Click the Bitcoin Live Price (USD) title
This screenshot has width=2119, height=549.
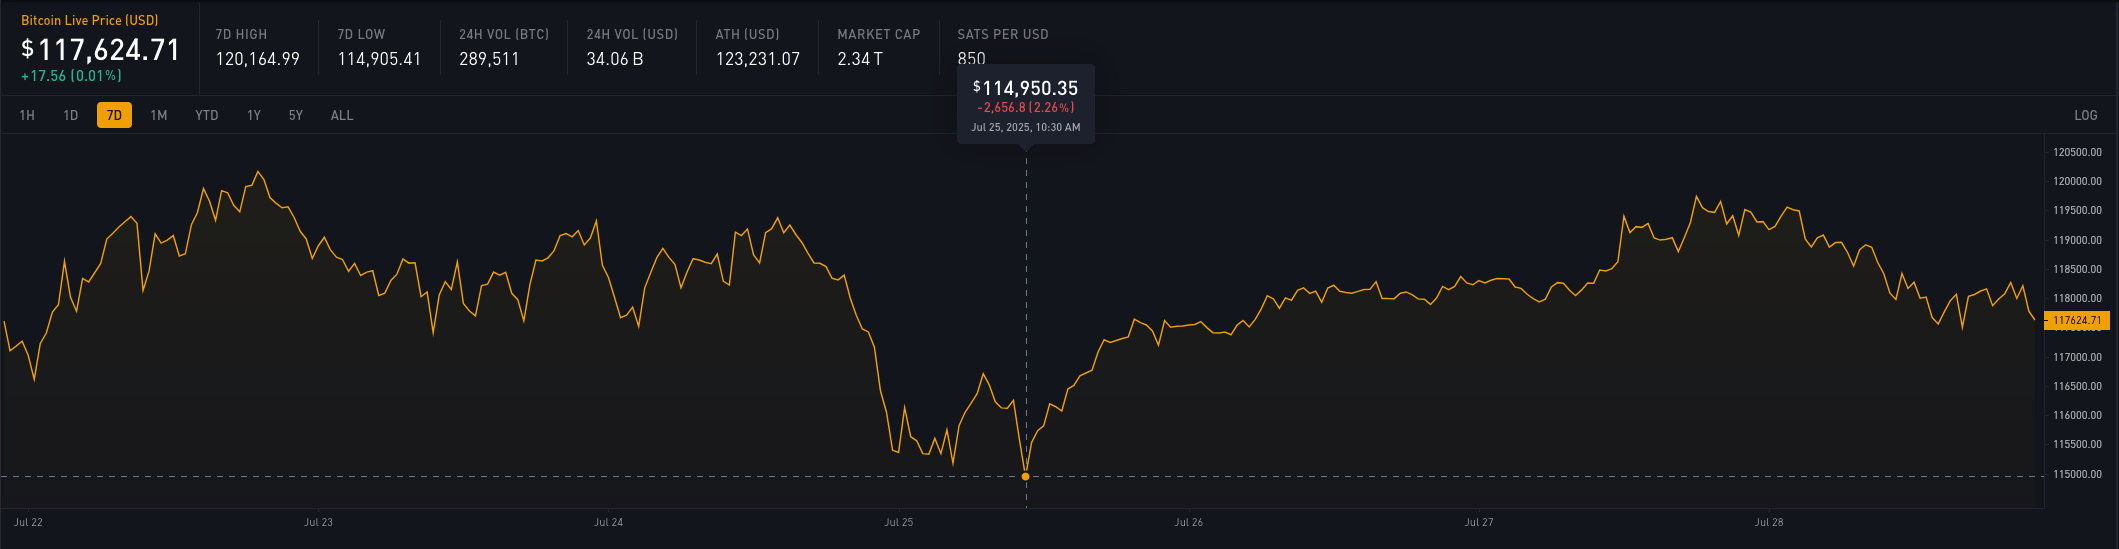[90, 20]
